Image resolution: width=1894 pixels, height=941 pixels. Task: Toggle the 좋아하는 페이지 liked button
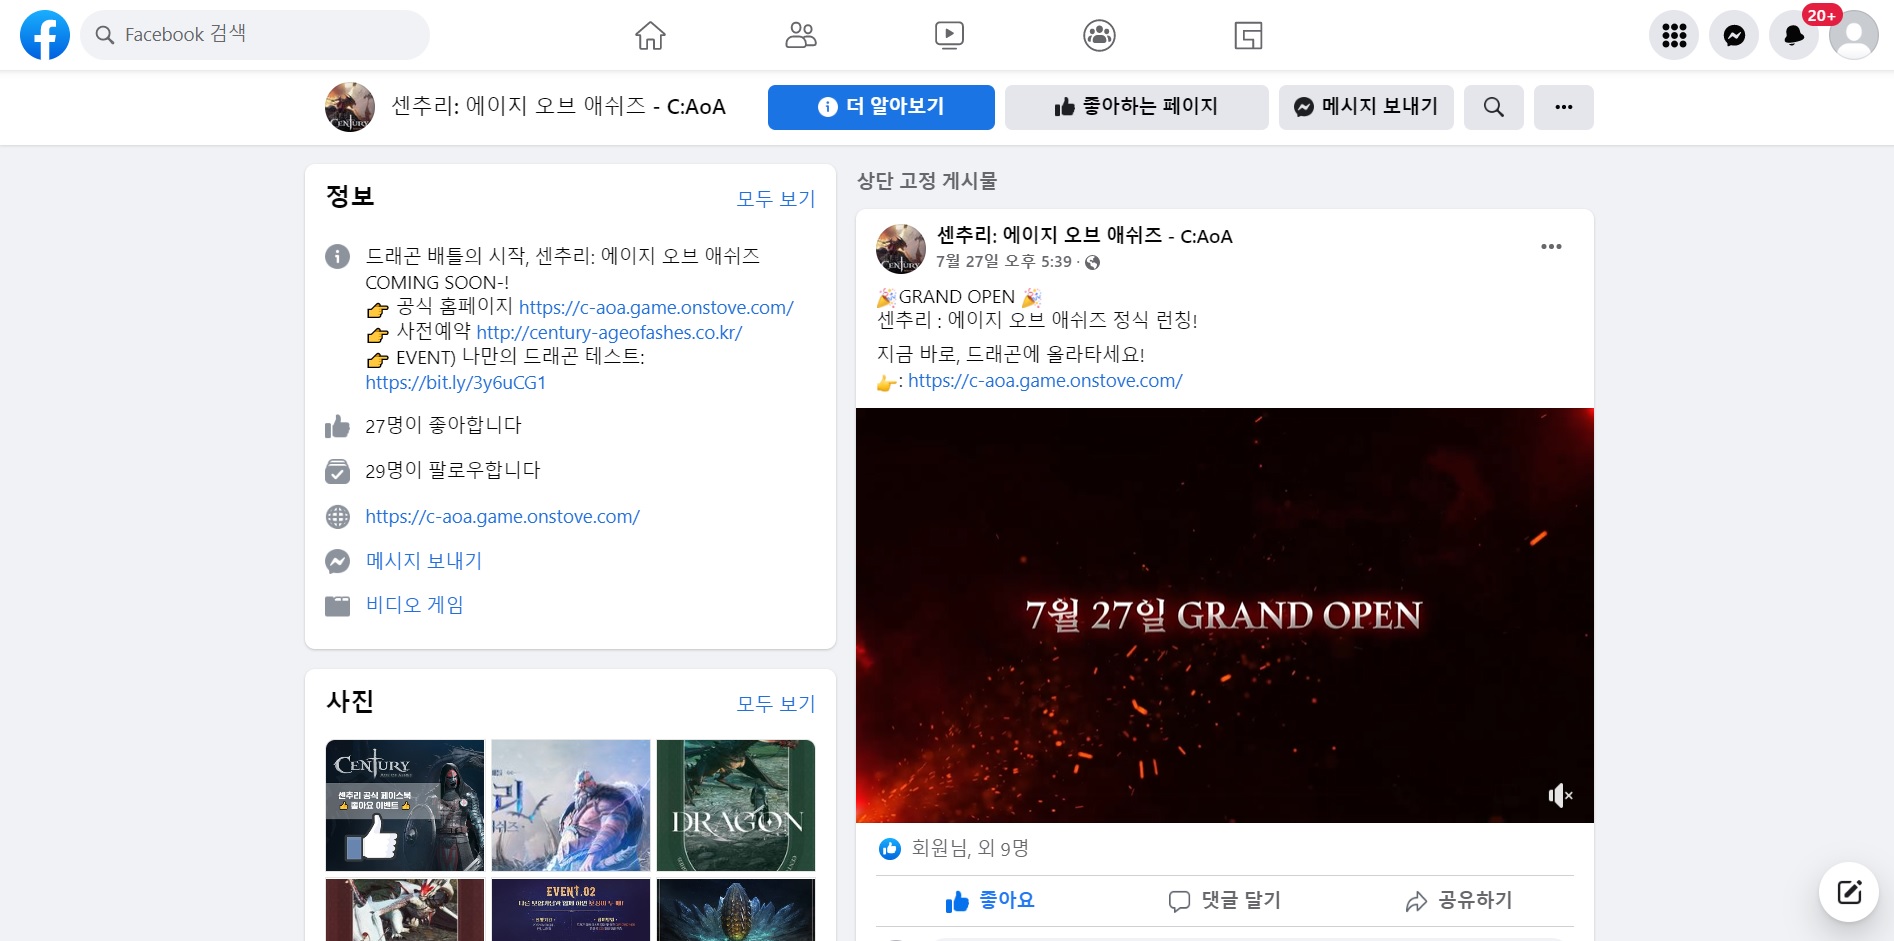1136,107
